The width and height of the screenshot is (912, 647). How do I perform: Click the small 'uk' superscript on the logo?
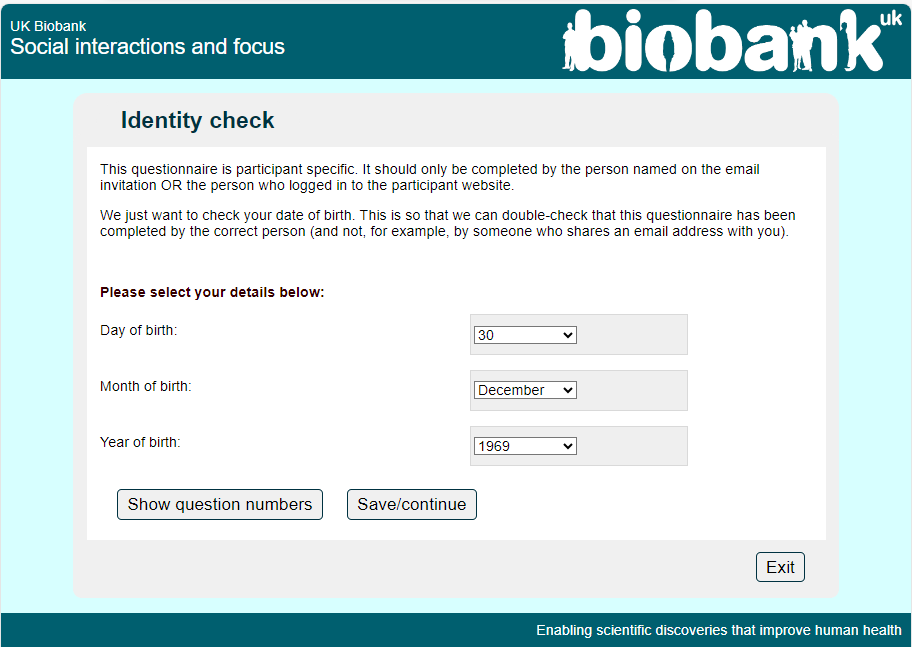[891, 19]
